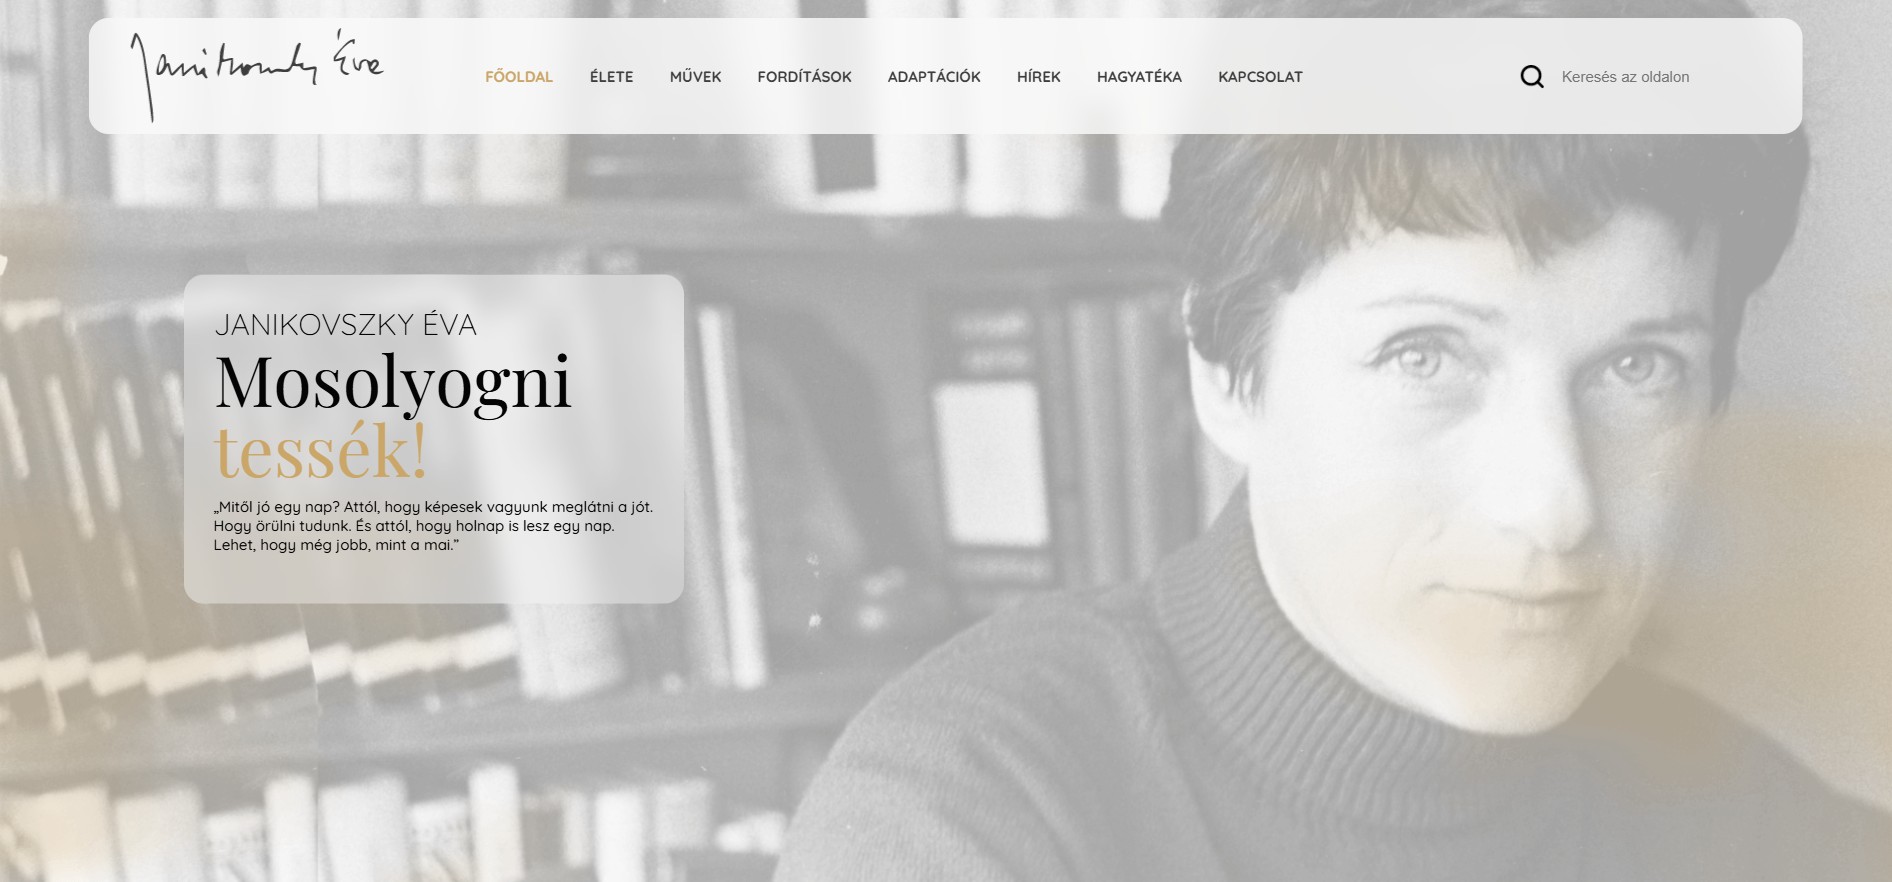1892x882 pixels.
Task: Navigate to HÍREK
Action: (1038, 77)
